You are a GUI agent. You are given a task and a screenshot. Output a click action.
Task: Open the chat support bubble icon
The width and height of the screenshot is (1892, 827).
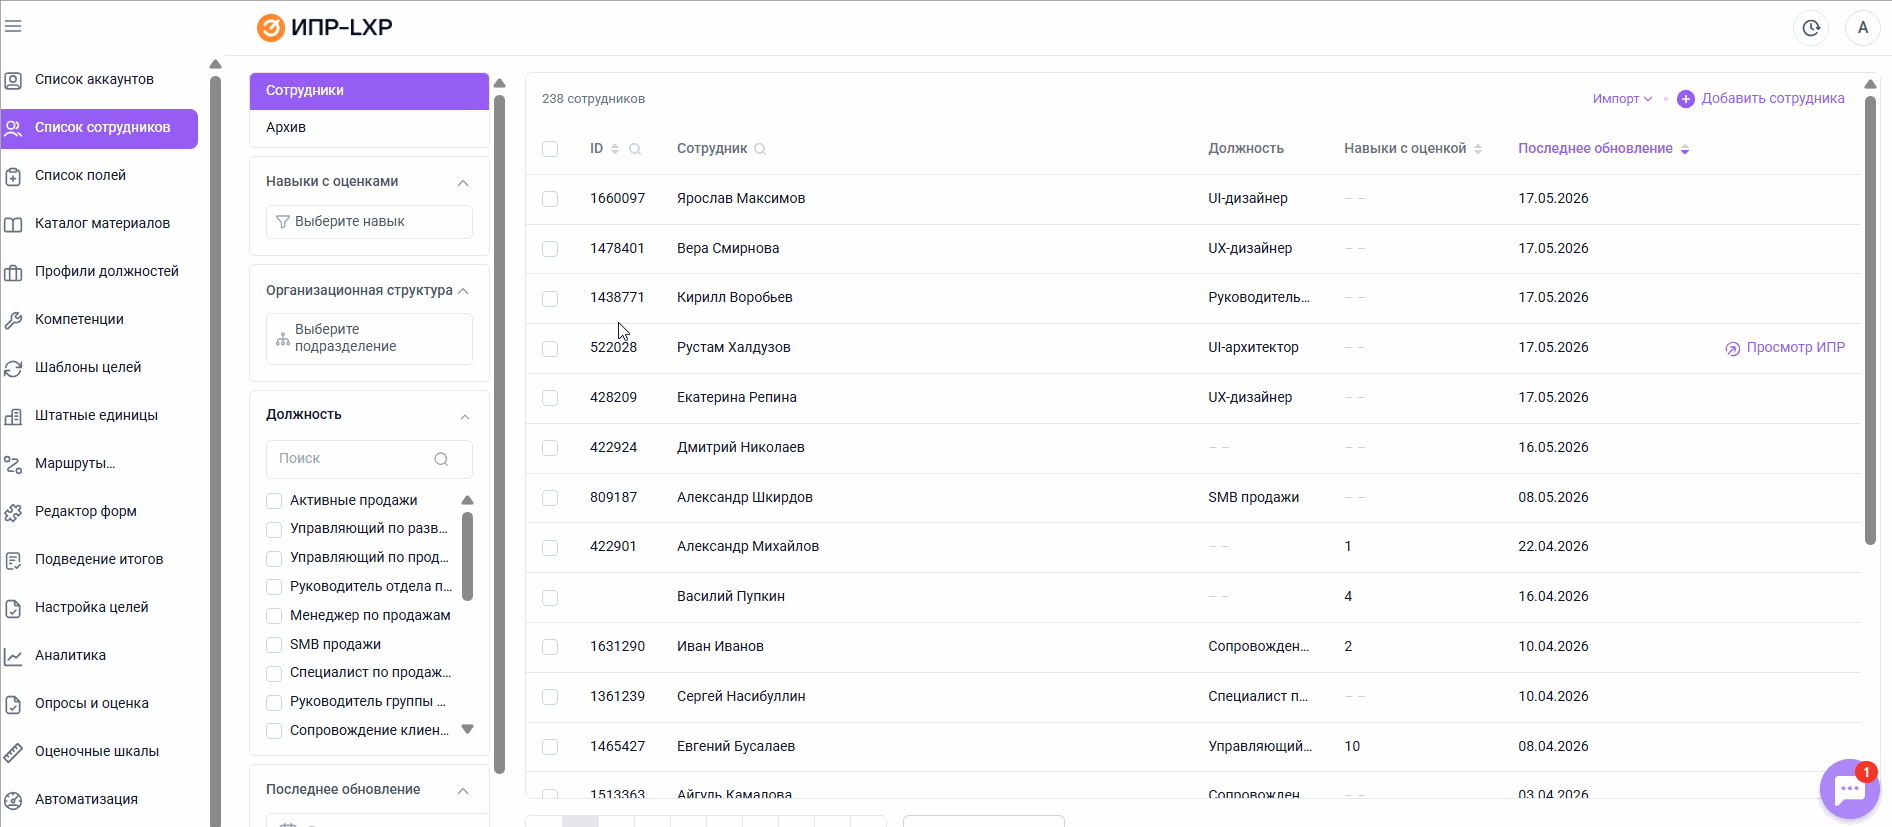tap(1850, 790)
